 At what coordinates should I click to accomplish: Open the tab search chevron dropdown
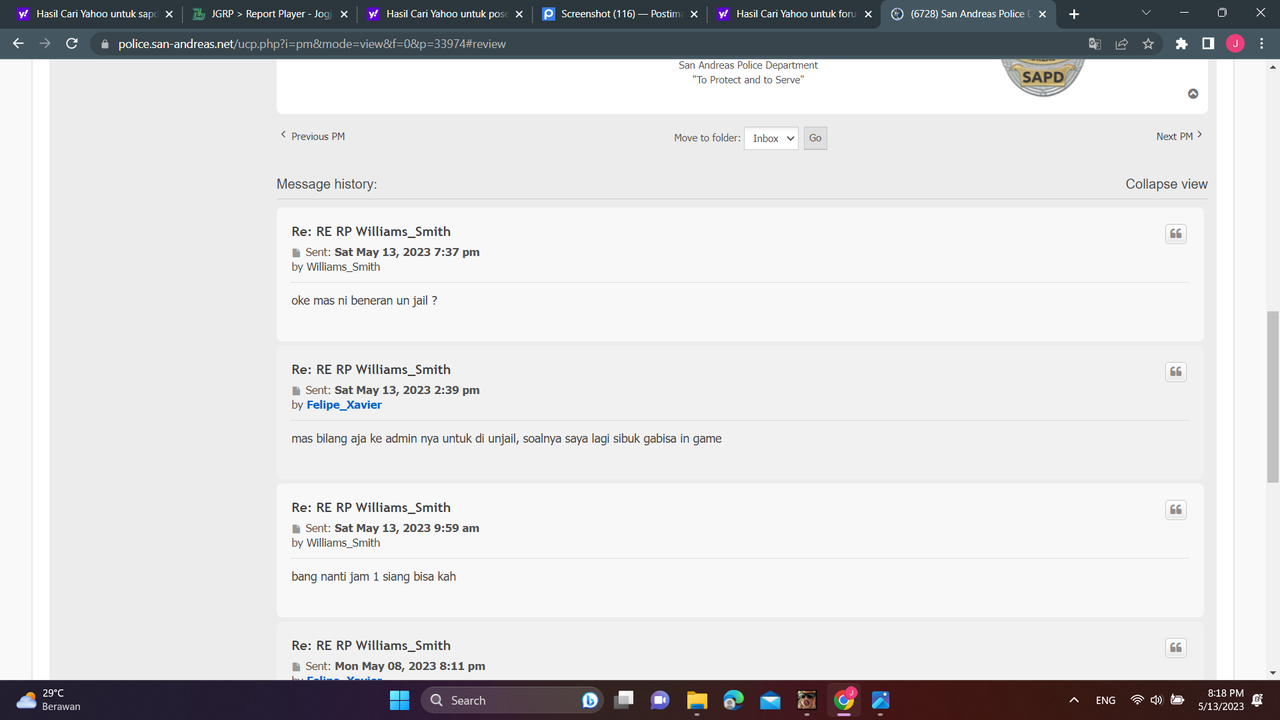click(x=1146, y=13)
